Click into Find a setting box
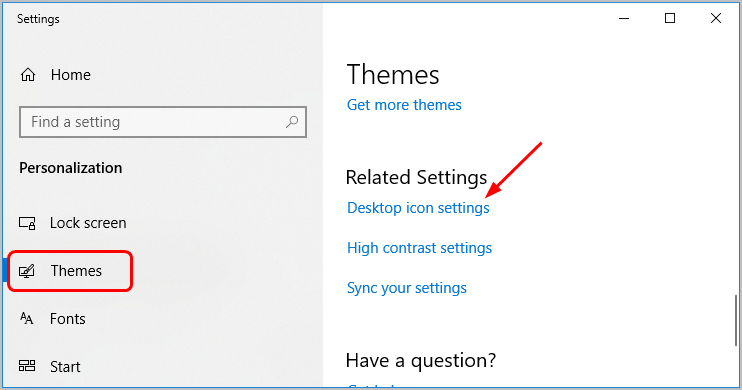This screenshot has width=742, height=390. tap(163, 122)
